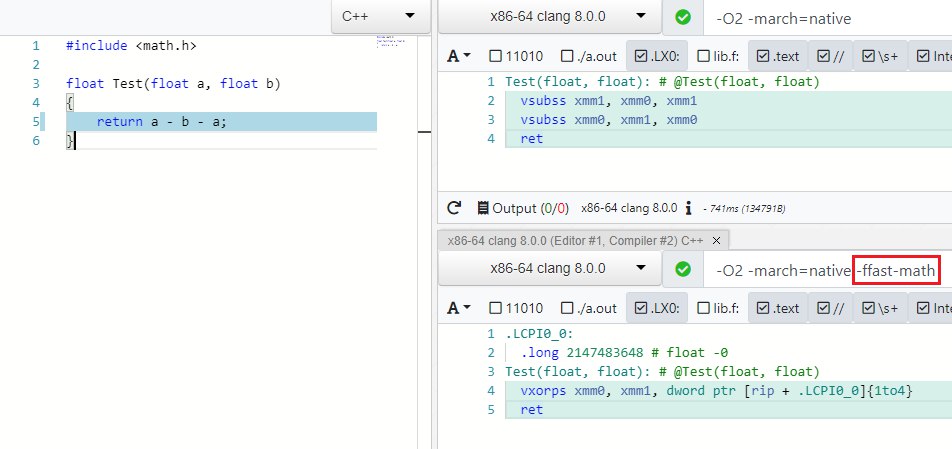The image size is (952, 449).
Task: Click bottom pane 'Test(float, float):' label line
Action: 662,371
